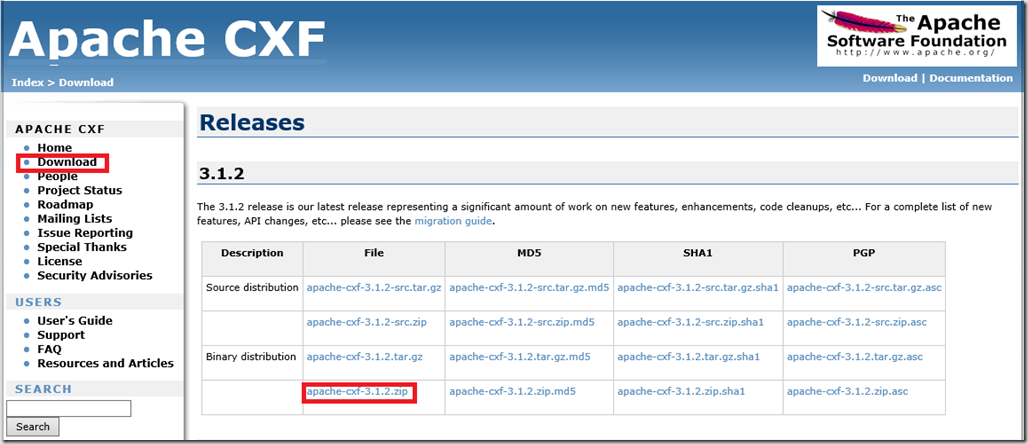Open apache-cxf-3.1.2.tar.gz.md5 checksum
This screenshot has height=444, width=1028.
coord(520,357)
